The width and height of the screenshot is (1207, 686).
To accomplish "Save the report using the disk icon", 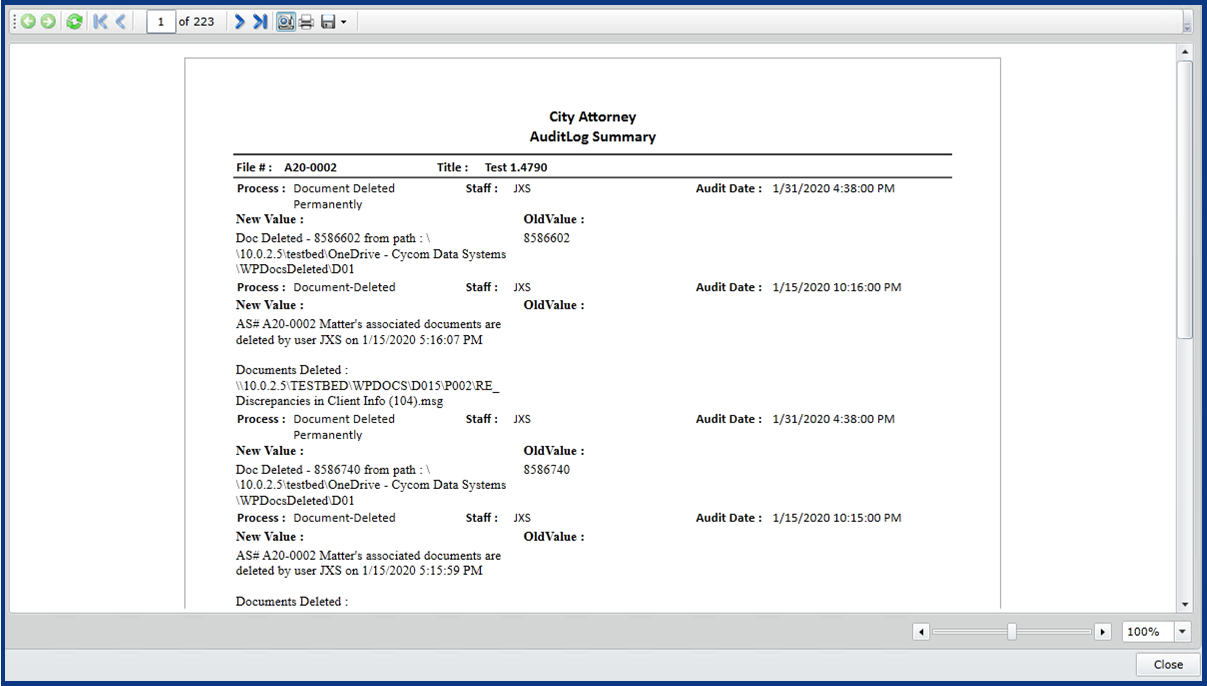I will pyautogui.click(x=327, y=21).
